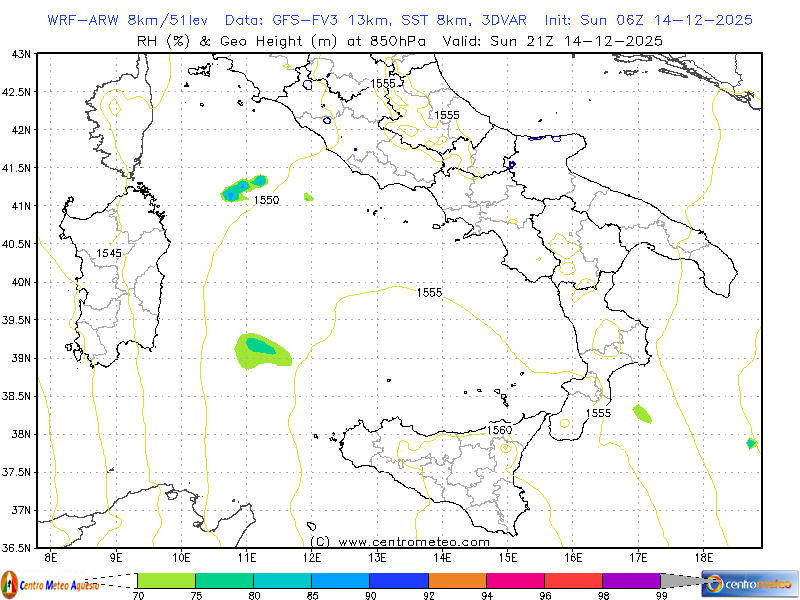Click the small green patch near 17E 38.25N
This screenshot has height=600, width=800.
coord(642,412)
